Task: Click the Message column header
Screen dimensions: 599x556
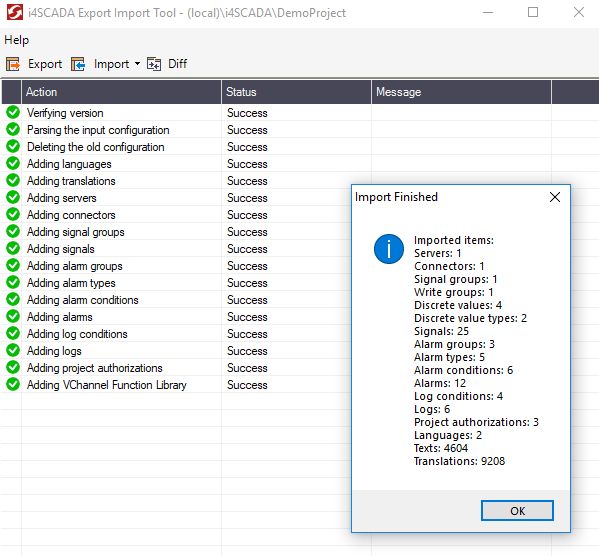Action: tap(461, 92)
